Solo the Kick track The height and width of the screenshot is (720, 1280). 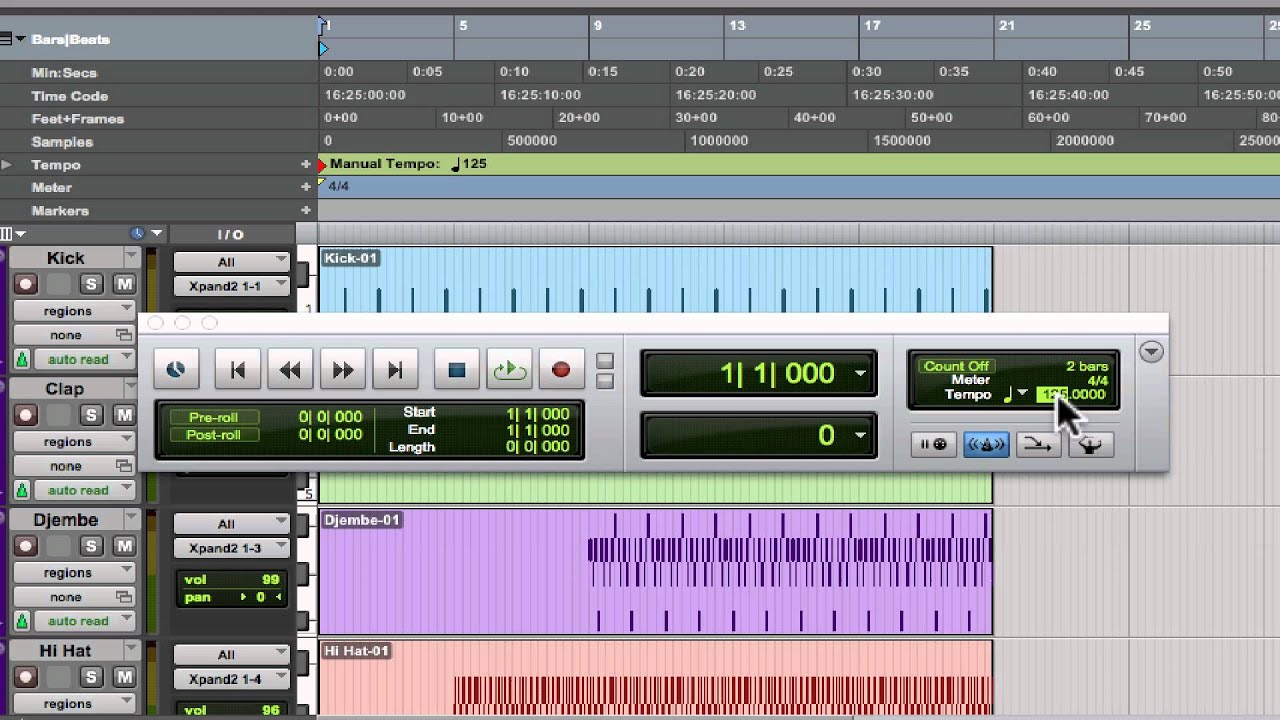tap(91, 284)
